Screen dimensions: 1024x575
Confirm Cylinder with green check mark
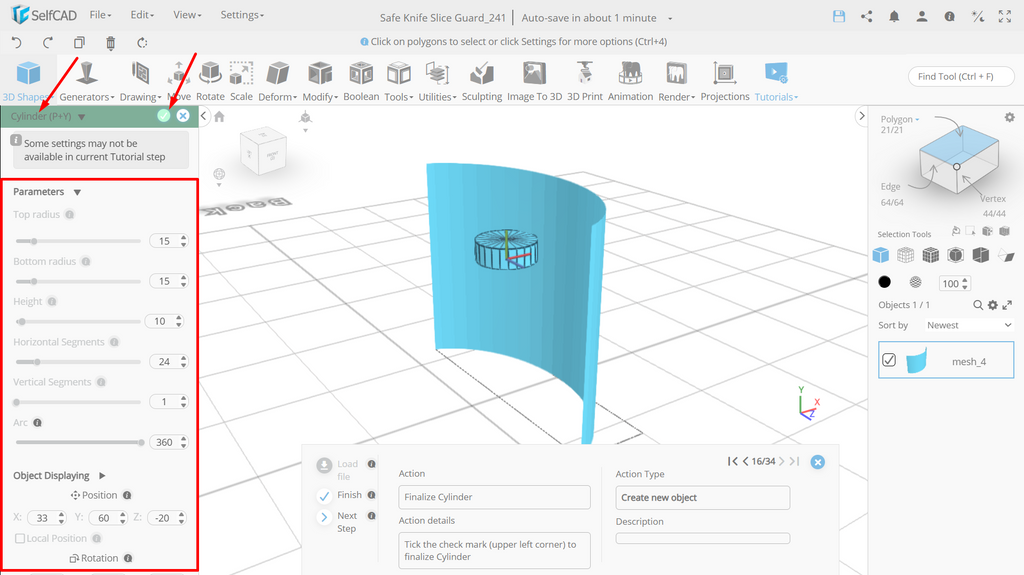[x=164, y=116]
